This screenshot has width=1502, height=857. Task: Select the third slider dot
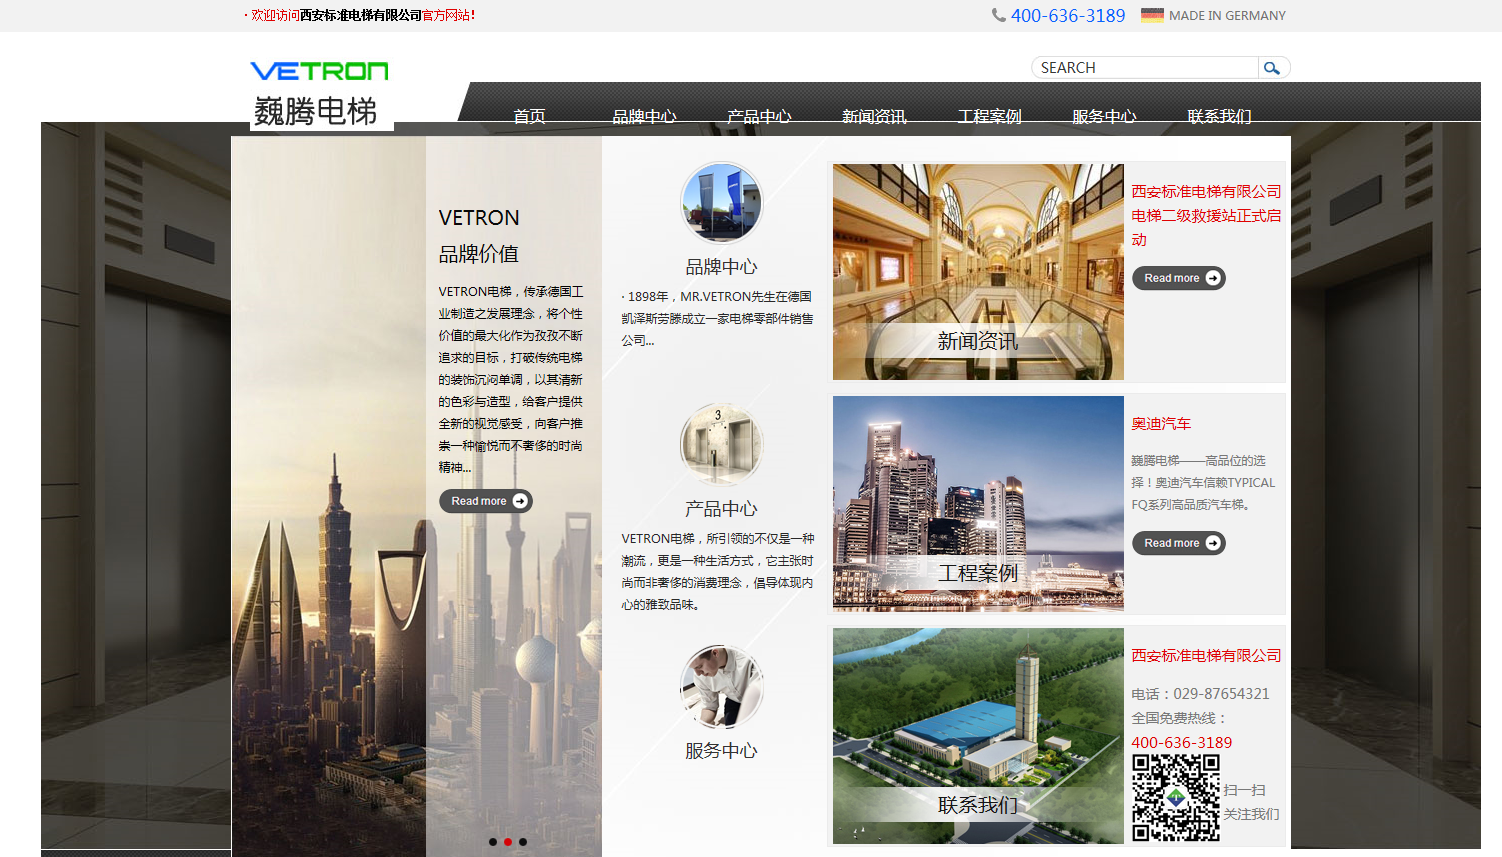pos(523,842)
